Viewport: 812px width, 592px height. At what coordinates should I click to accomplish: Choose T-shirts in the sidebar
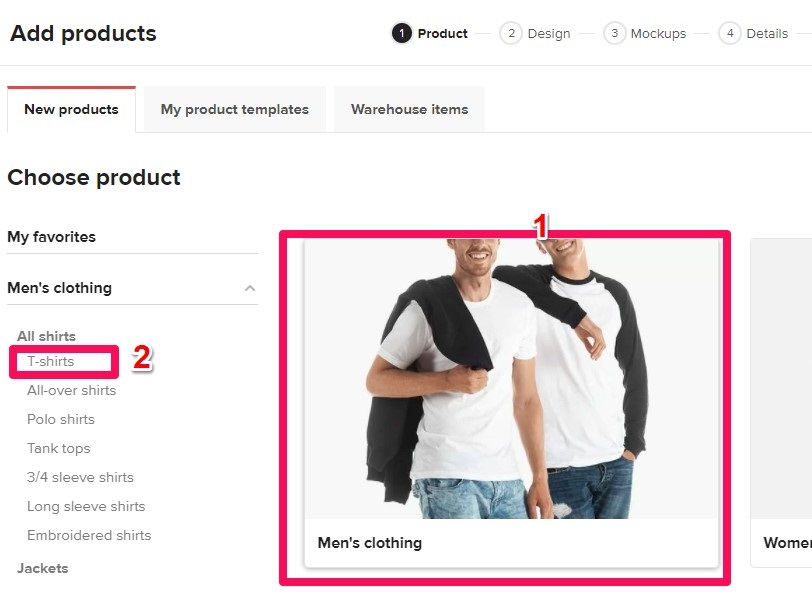point(51,361)
